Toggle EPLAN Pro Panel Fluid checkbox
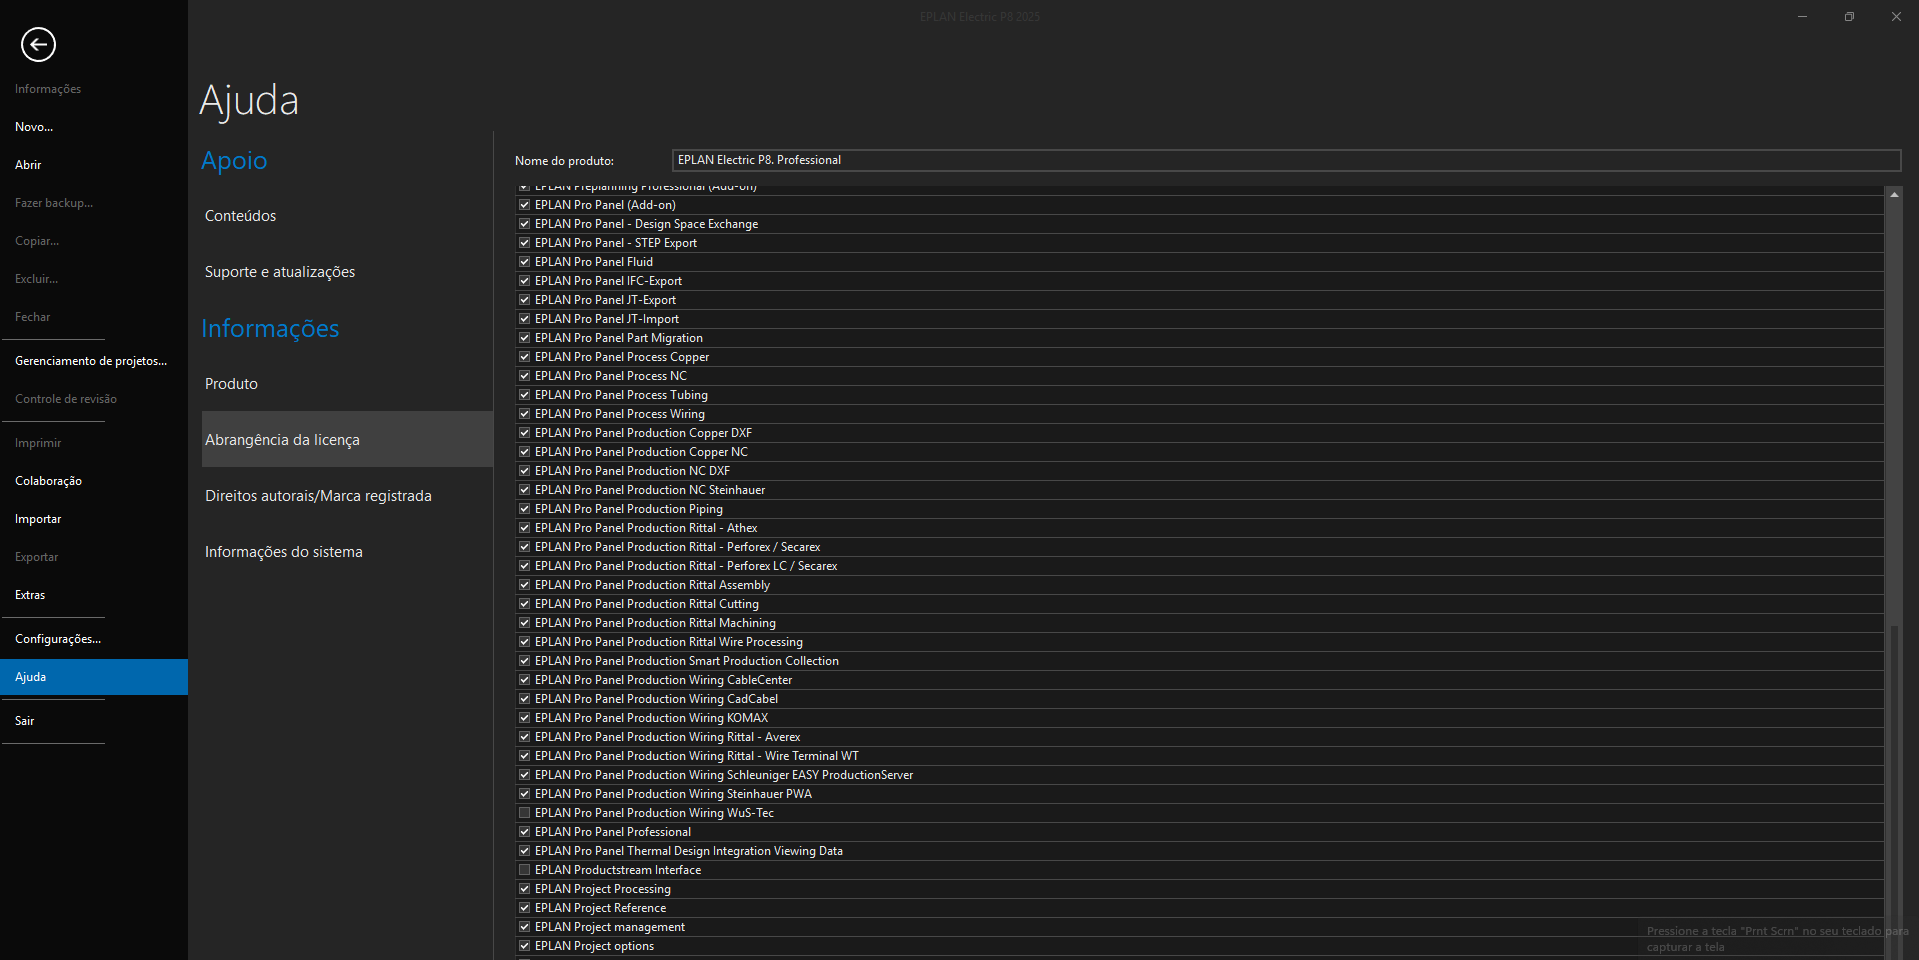The image size is (1919, 960). click(524, 262)
